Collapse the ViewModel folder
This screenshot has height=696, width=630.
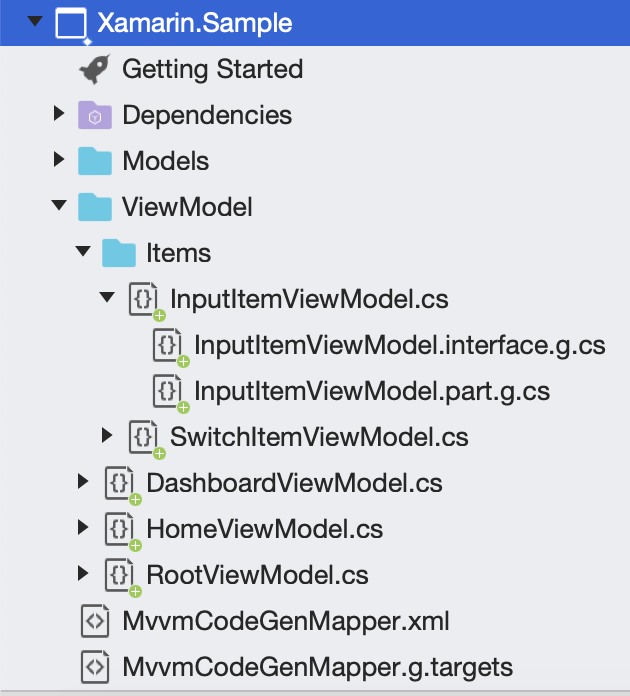click(59, 205)
